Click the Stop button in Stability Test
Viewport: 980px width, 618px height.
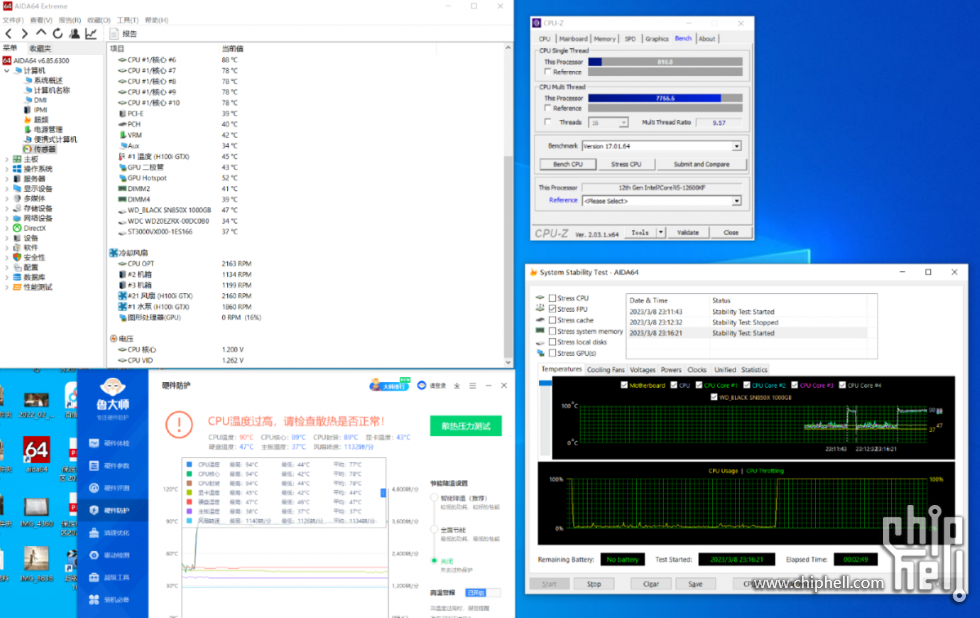coord(594,584)
